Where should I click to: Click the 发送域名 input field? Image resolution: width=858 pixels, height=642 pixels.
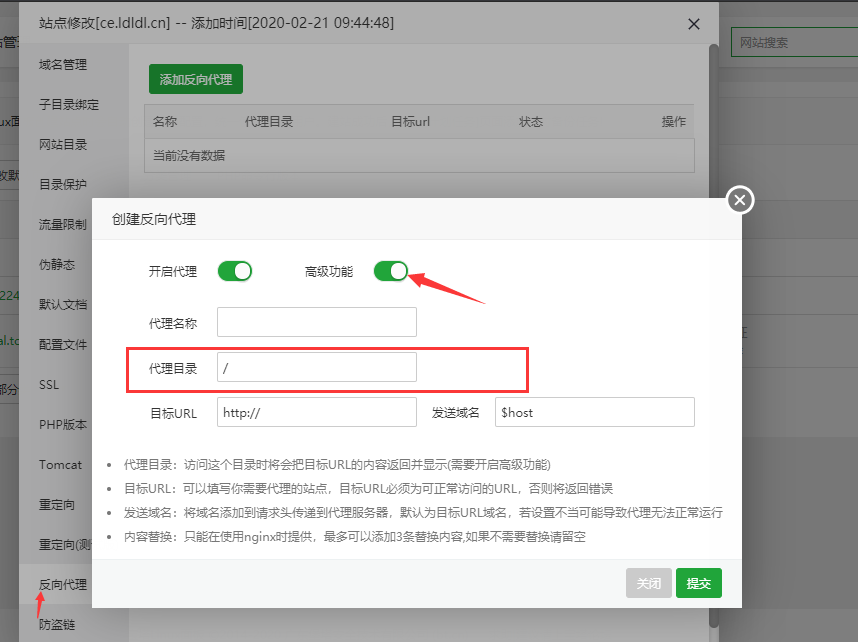click(x=594, y=412)
